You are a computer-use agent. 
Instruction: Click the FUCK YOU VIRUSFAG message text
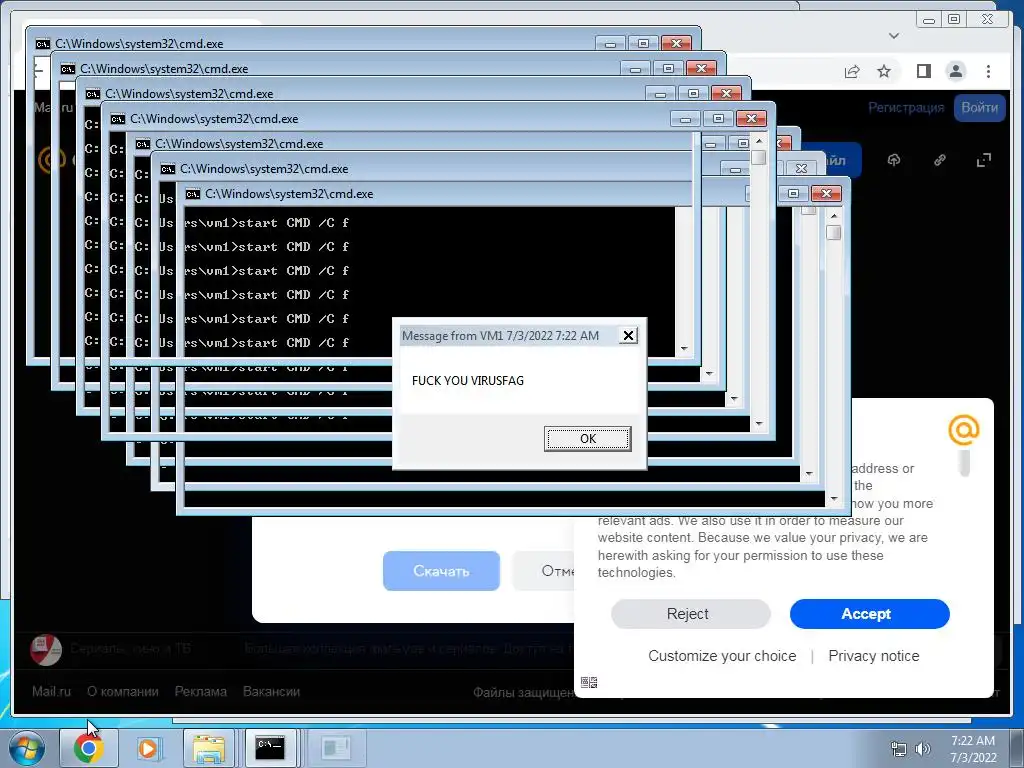(468, 381)
